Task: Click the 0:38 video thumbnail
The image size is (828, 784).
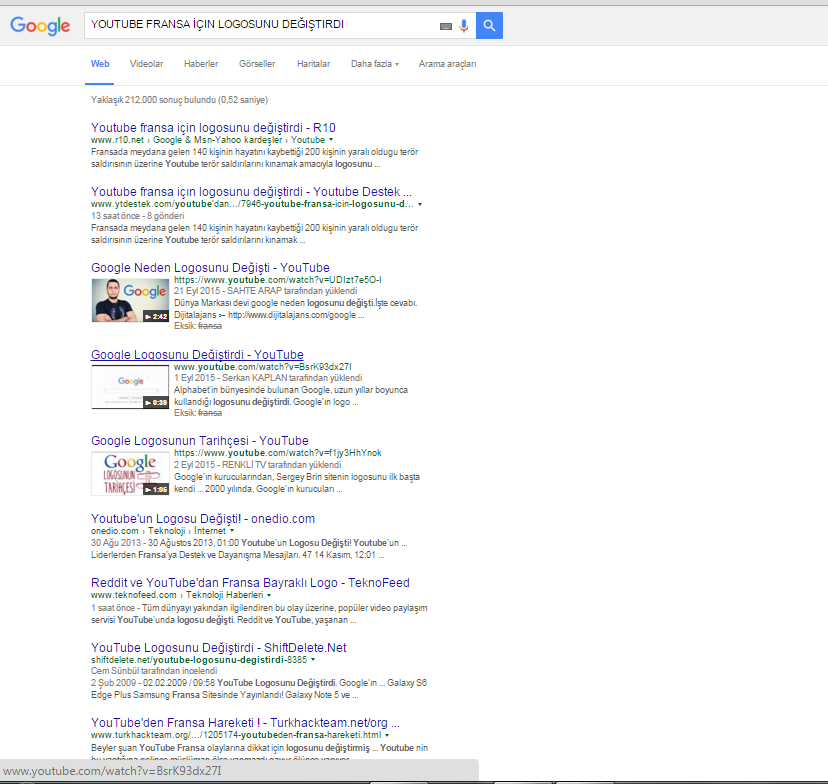Action: 130,387
